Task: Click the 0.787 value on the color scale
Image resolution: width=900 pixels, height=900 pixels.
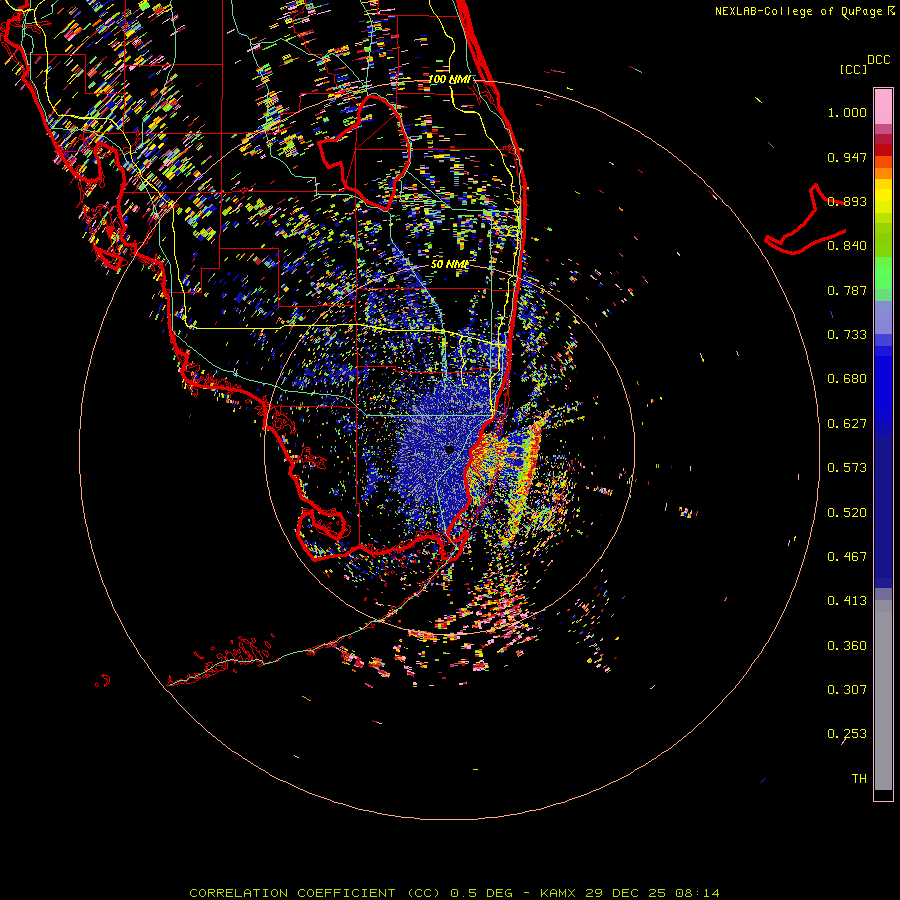Action: [x=847, y=290]
